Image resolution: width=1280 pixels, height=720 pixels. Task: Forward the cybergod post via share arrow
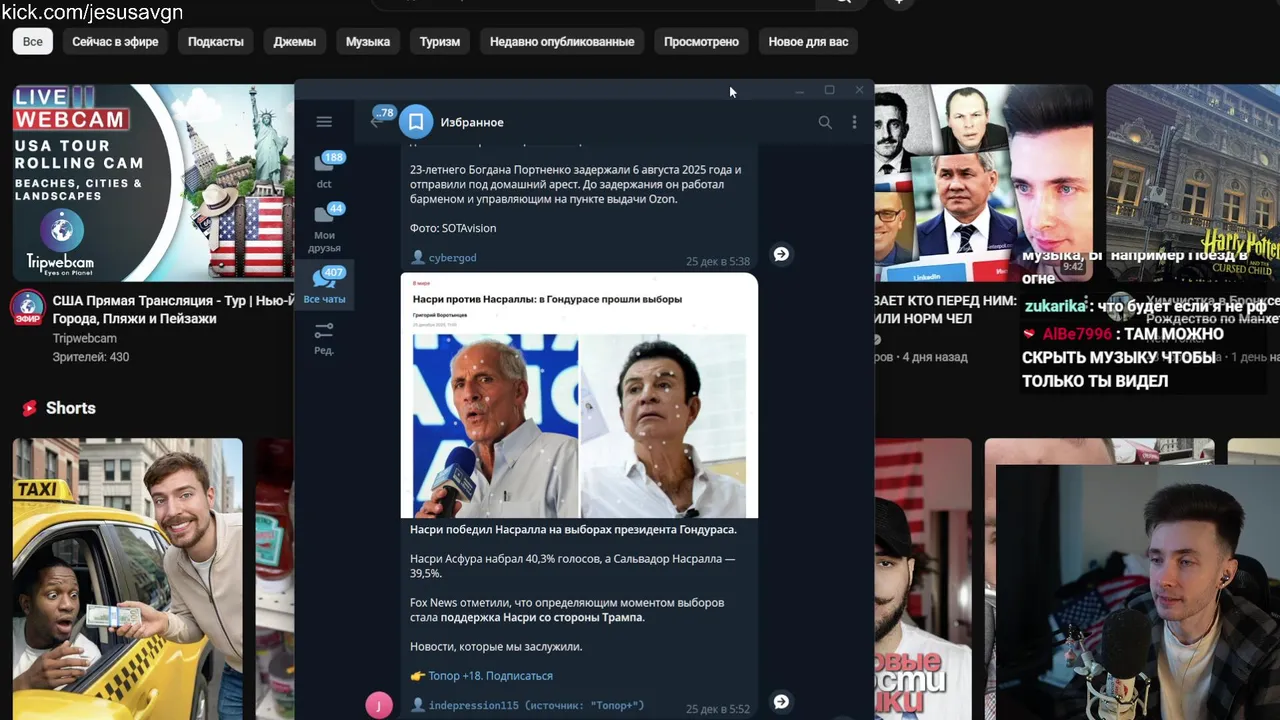(x=781, y=254)
